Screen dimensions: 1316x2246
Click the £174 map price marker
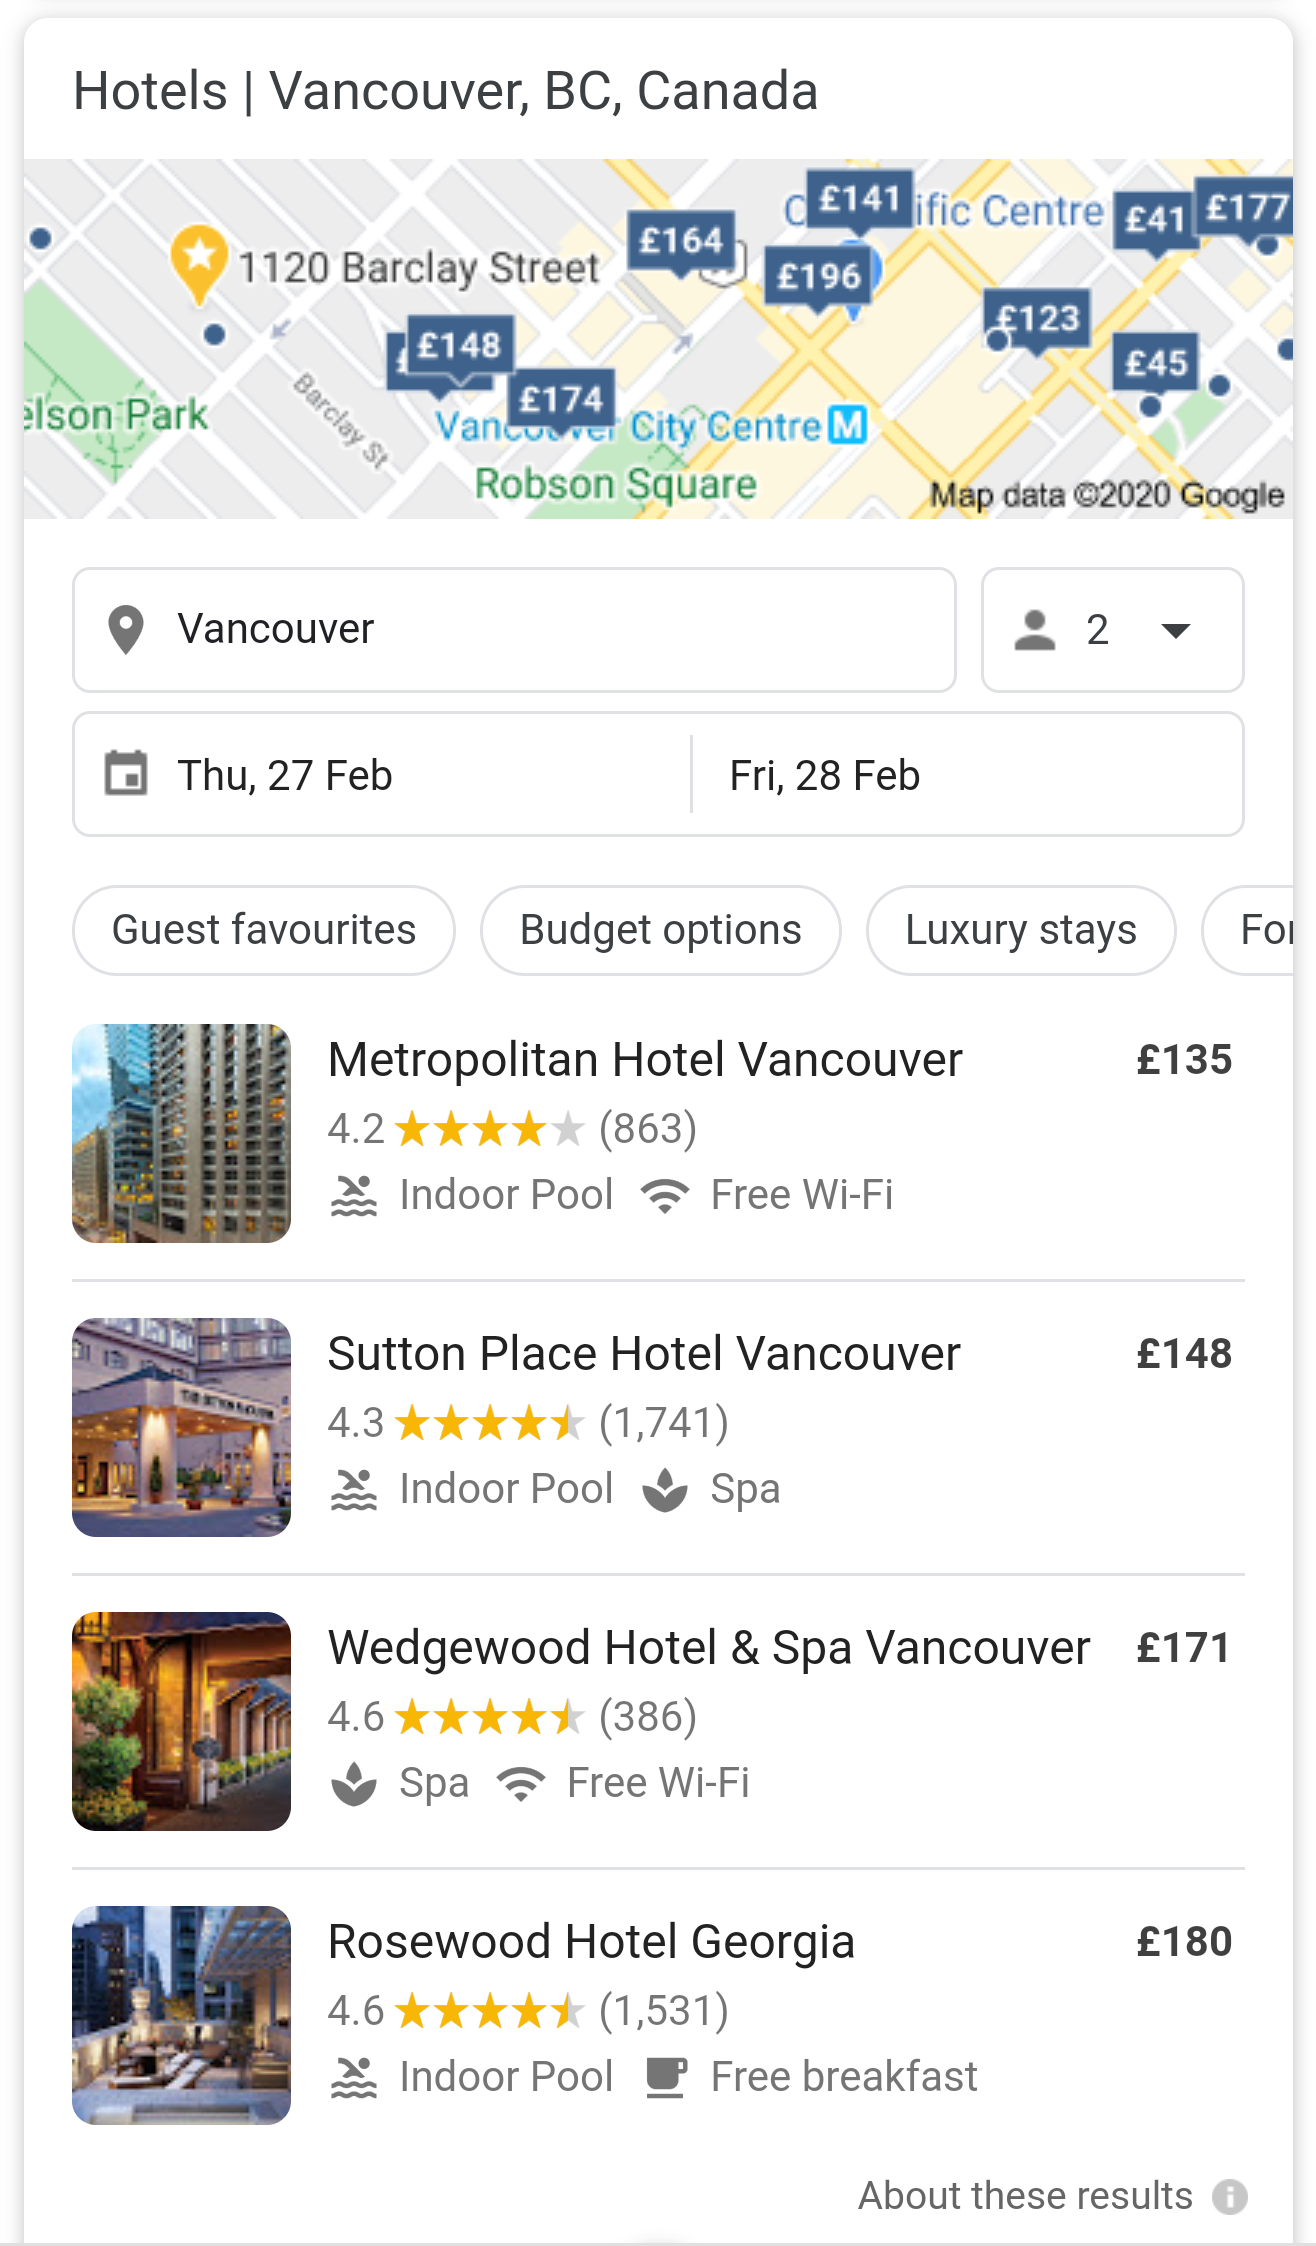(x=561, y=400)
